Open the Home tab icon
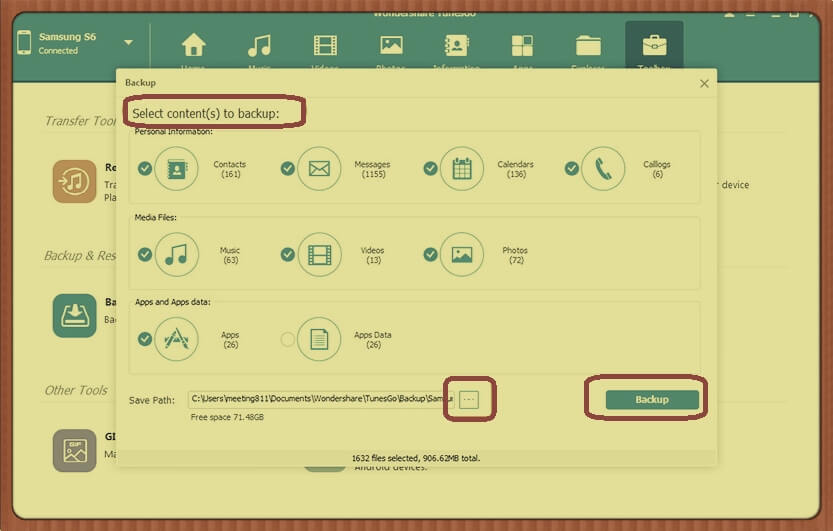This screenshot has width=833, height=531. pos(193,45)
